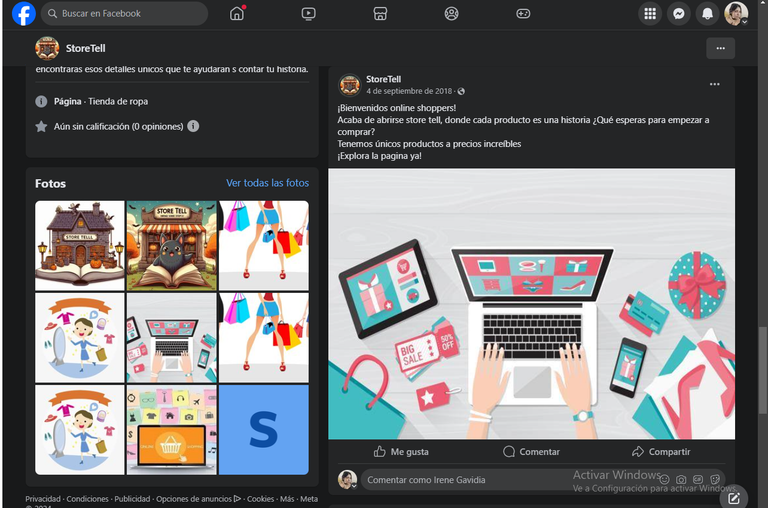Image resolution: width=768 pixels, height=508 pixels.
Task: Click the Tienda de ropa category
Action: click(118, 101)
